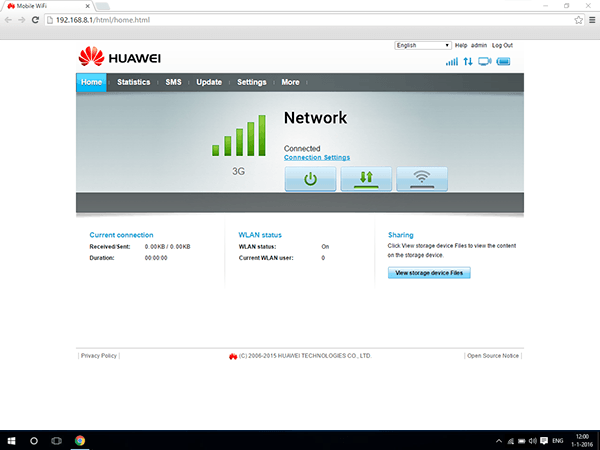
Task: Click the connected device monitor status icon
Action: [485, 62]
